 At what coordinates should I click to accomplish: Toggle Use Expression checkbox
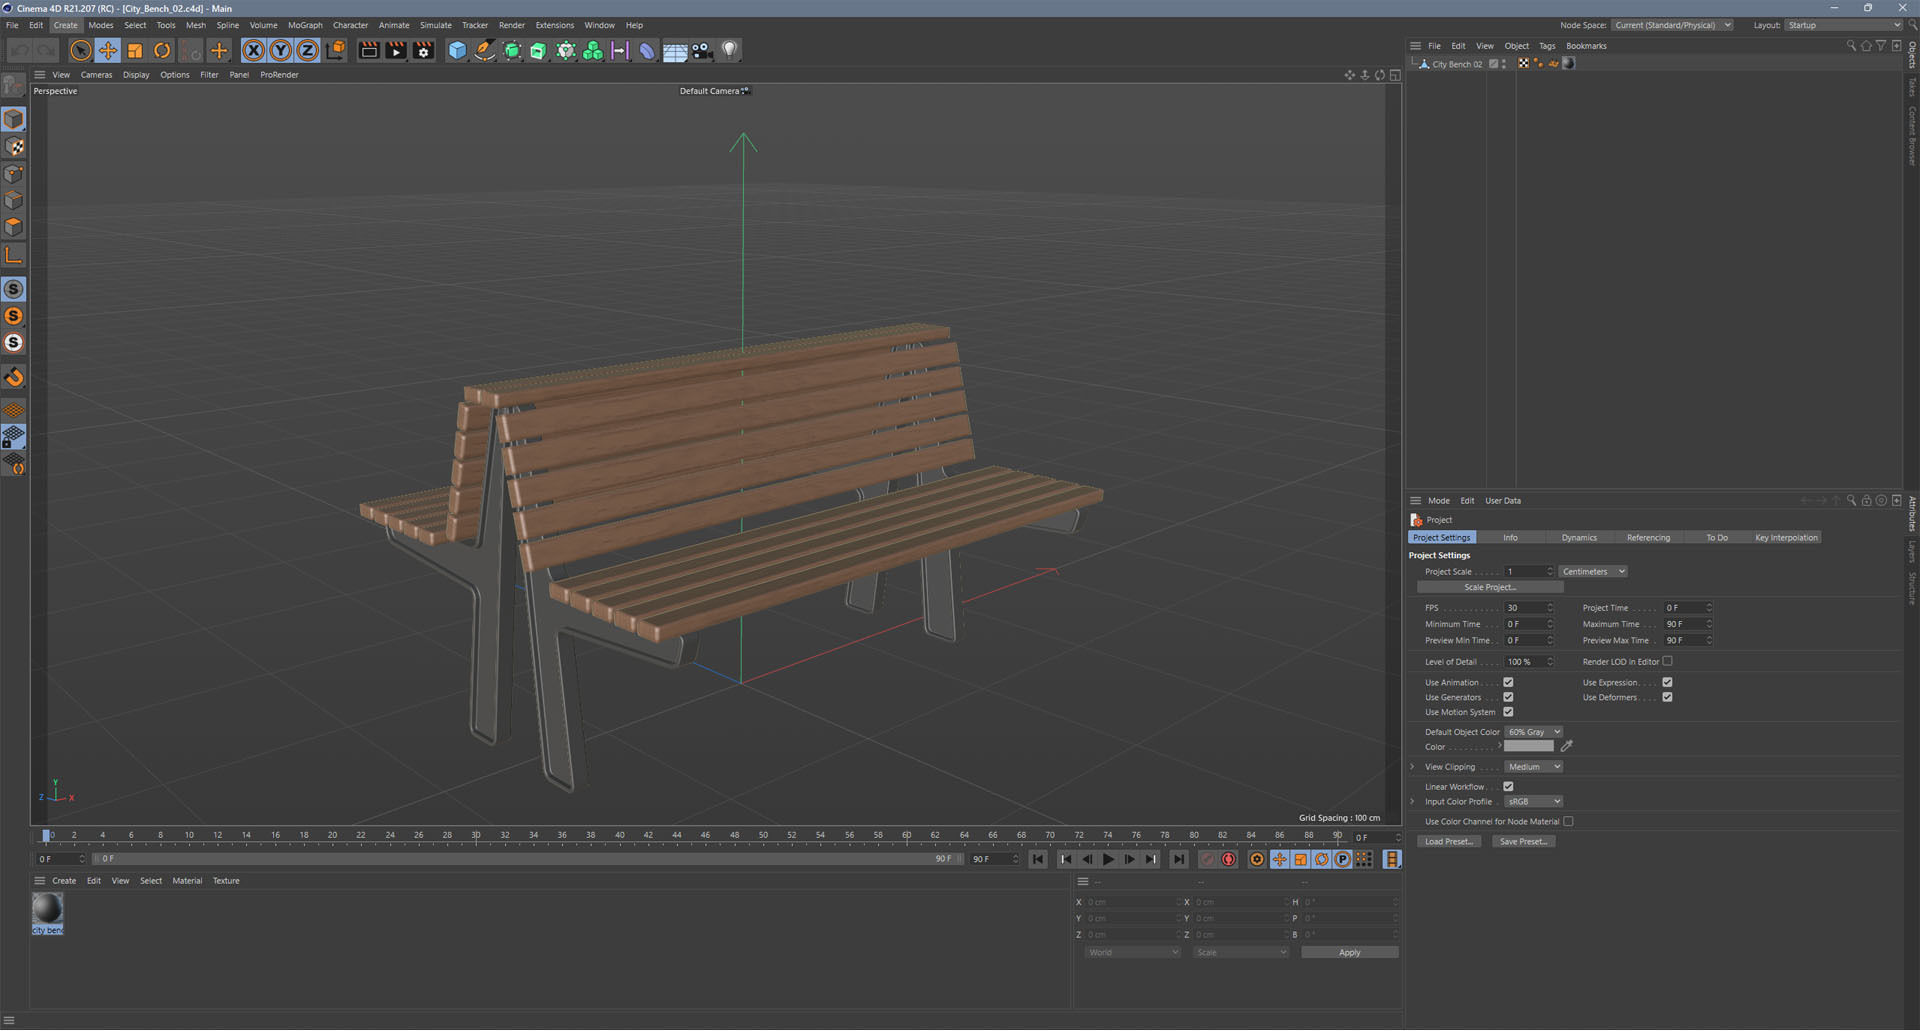(1667, 683)
